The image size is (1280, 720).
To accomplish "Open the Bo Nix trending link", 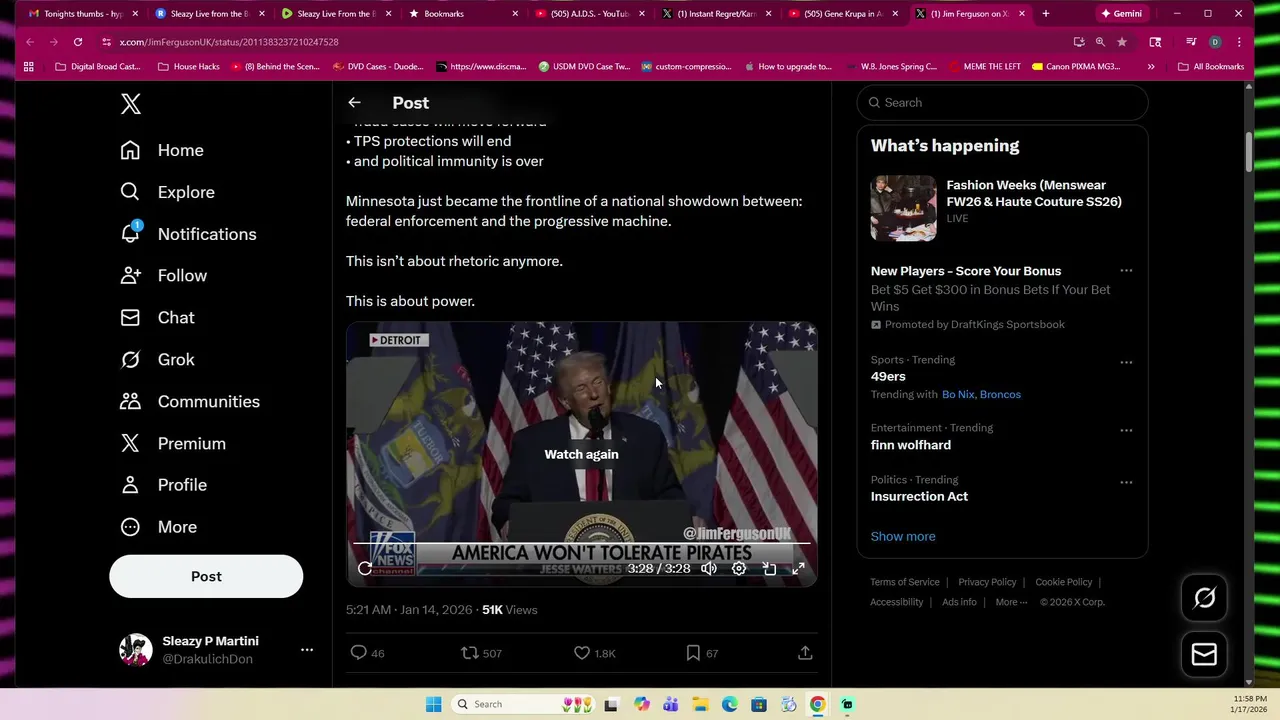I will pyautogui.click(x=958, y=395).
